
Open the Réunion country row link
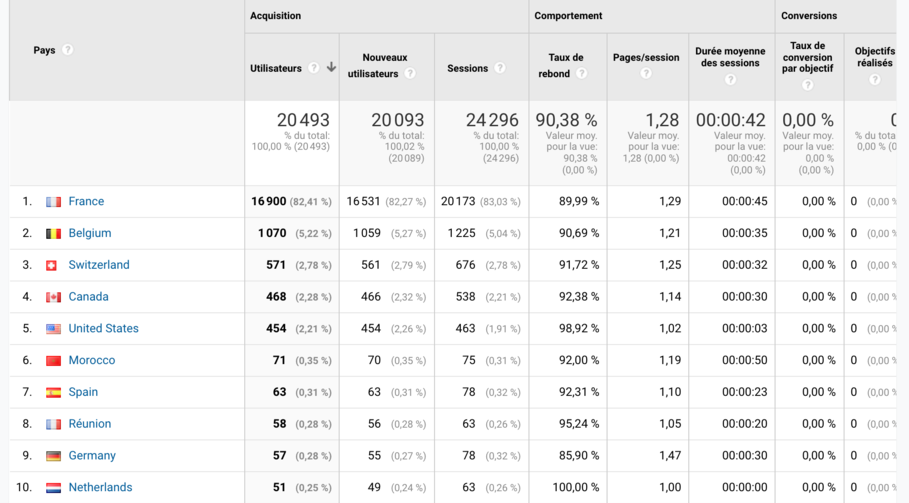coord(90,424)
